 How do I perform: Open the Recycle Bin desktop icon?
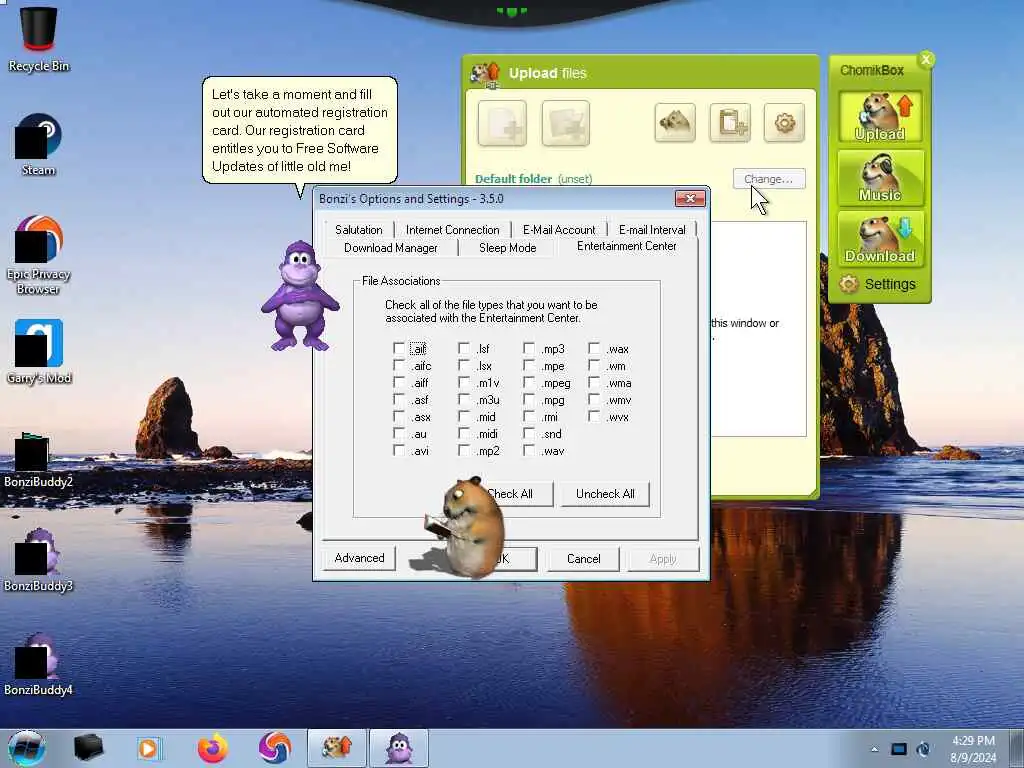39,39
